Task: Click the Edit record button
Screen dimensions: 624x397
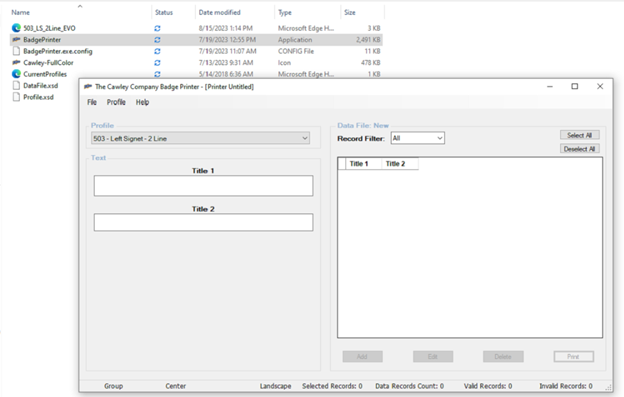Action: click(x=433, y=356)
